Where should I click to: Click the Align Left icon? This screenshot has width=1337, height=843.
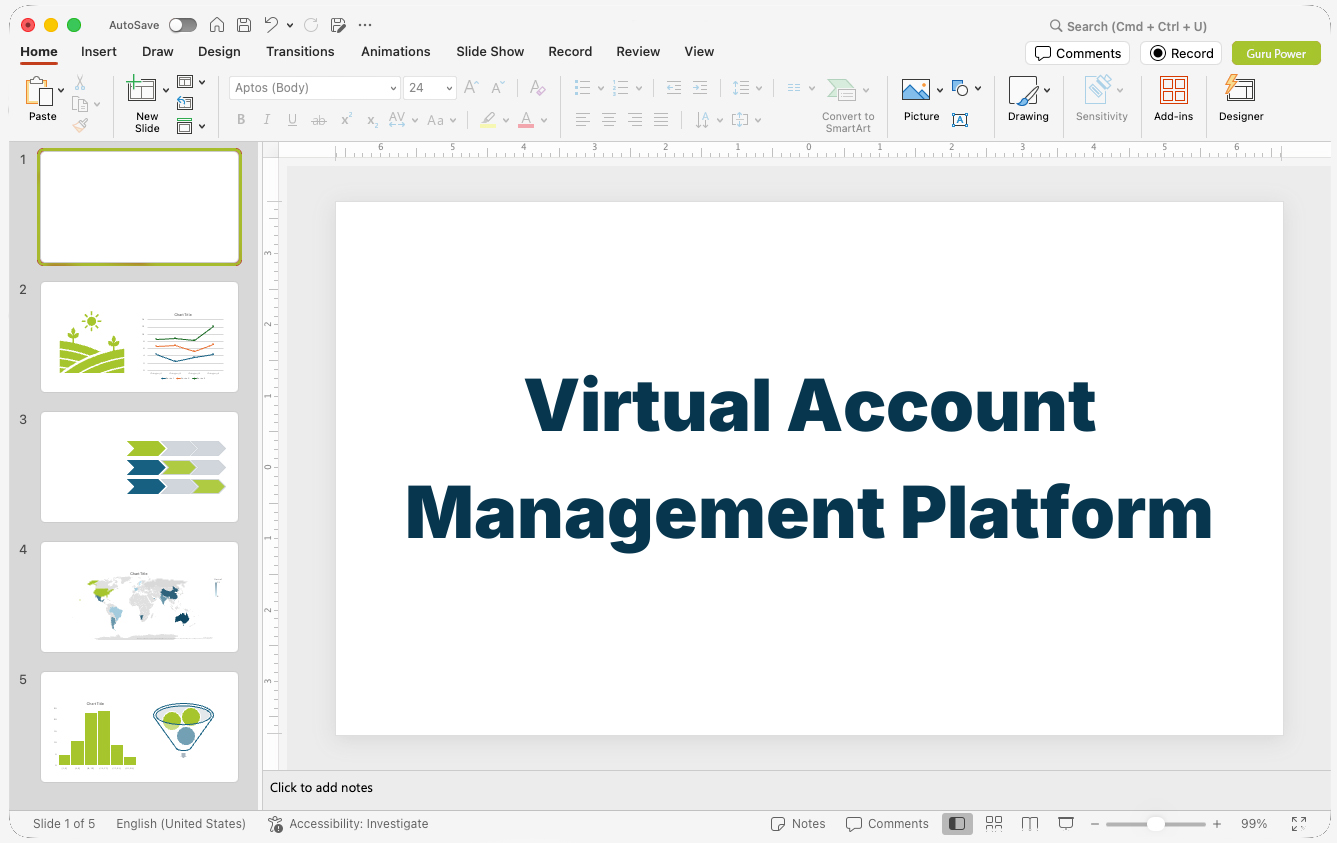coord(582,120)
